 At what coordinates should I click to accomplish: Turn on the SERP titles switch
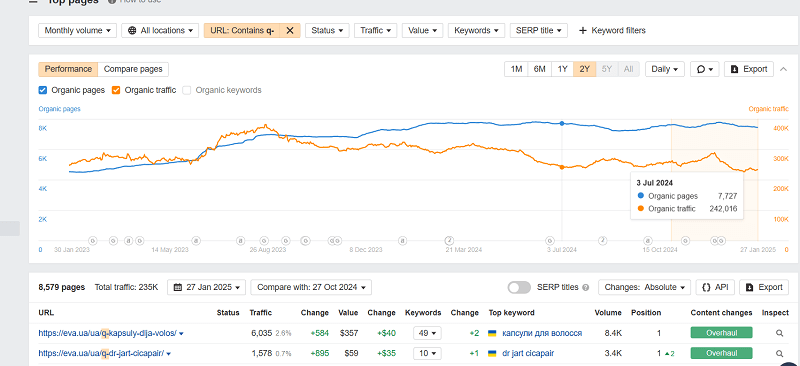coord(519,287)
